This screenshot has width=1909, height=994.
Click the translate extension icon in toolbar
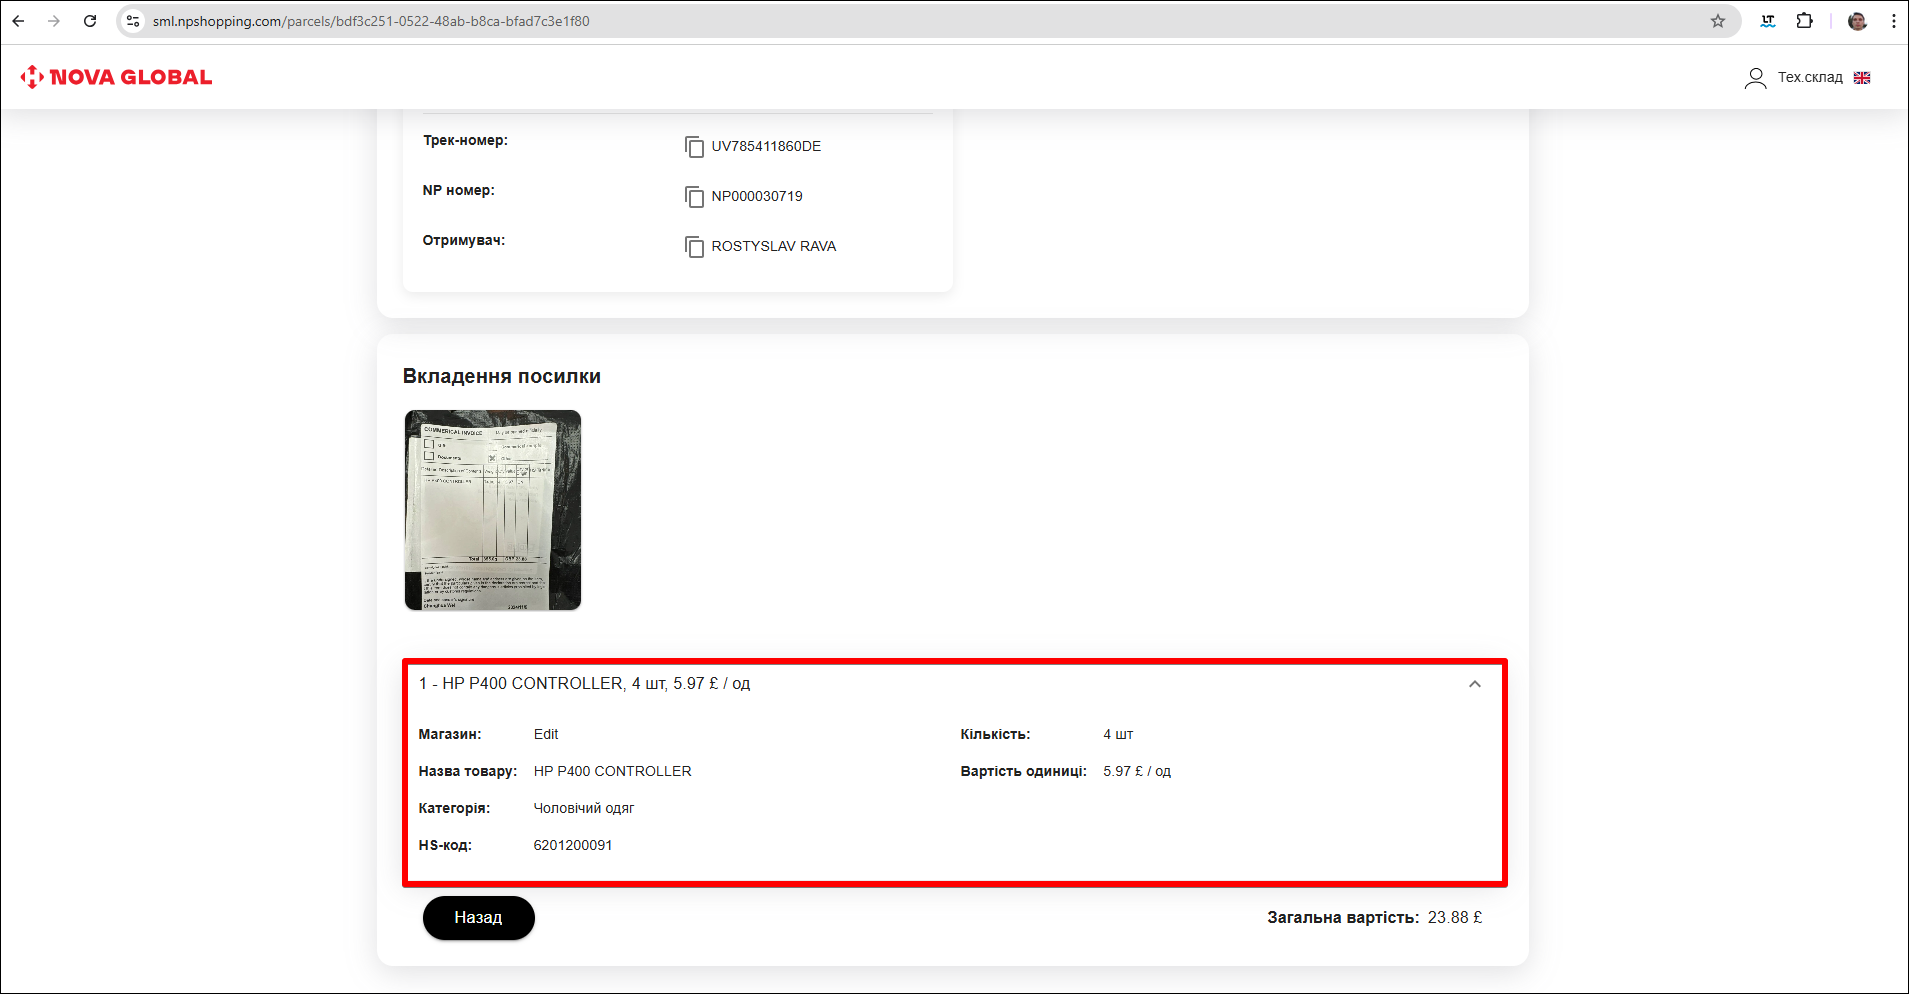1768,21
